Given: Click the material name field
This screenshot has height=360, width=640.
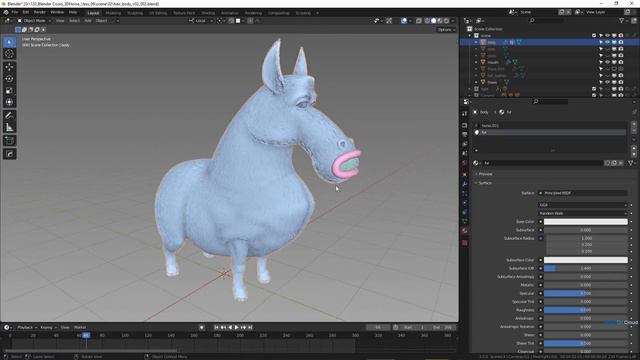Looking at the screenshot, I should point(542,163).
